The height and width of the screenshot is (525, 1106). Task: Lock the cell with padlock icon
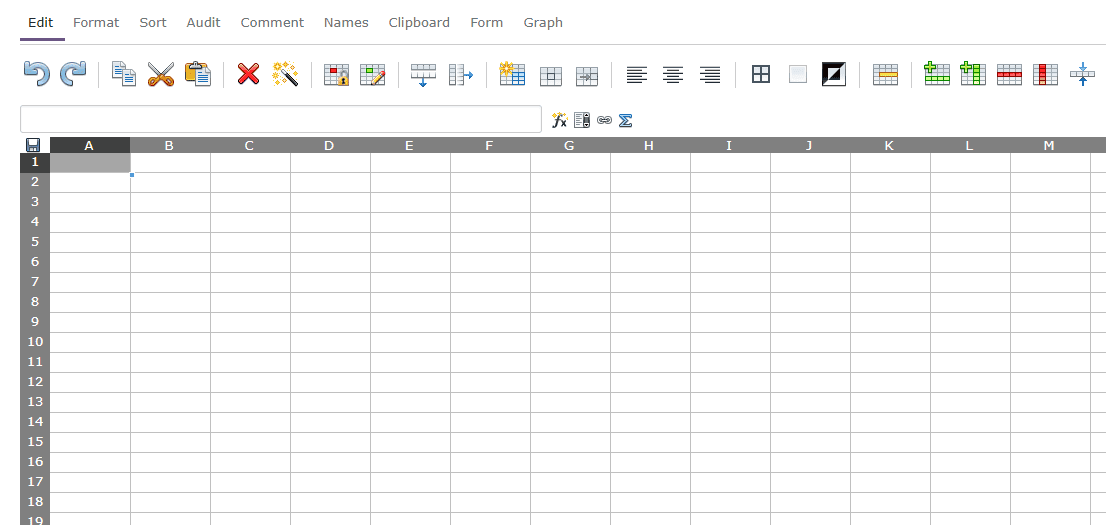336,74
